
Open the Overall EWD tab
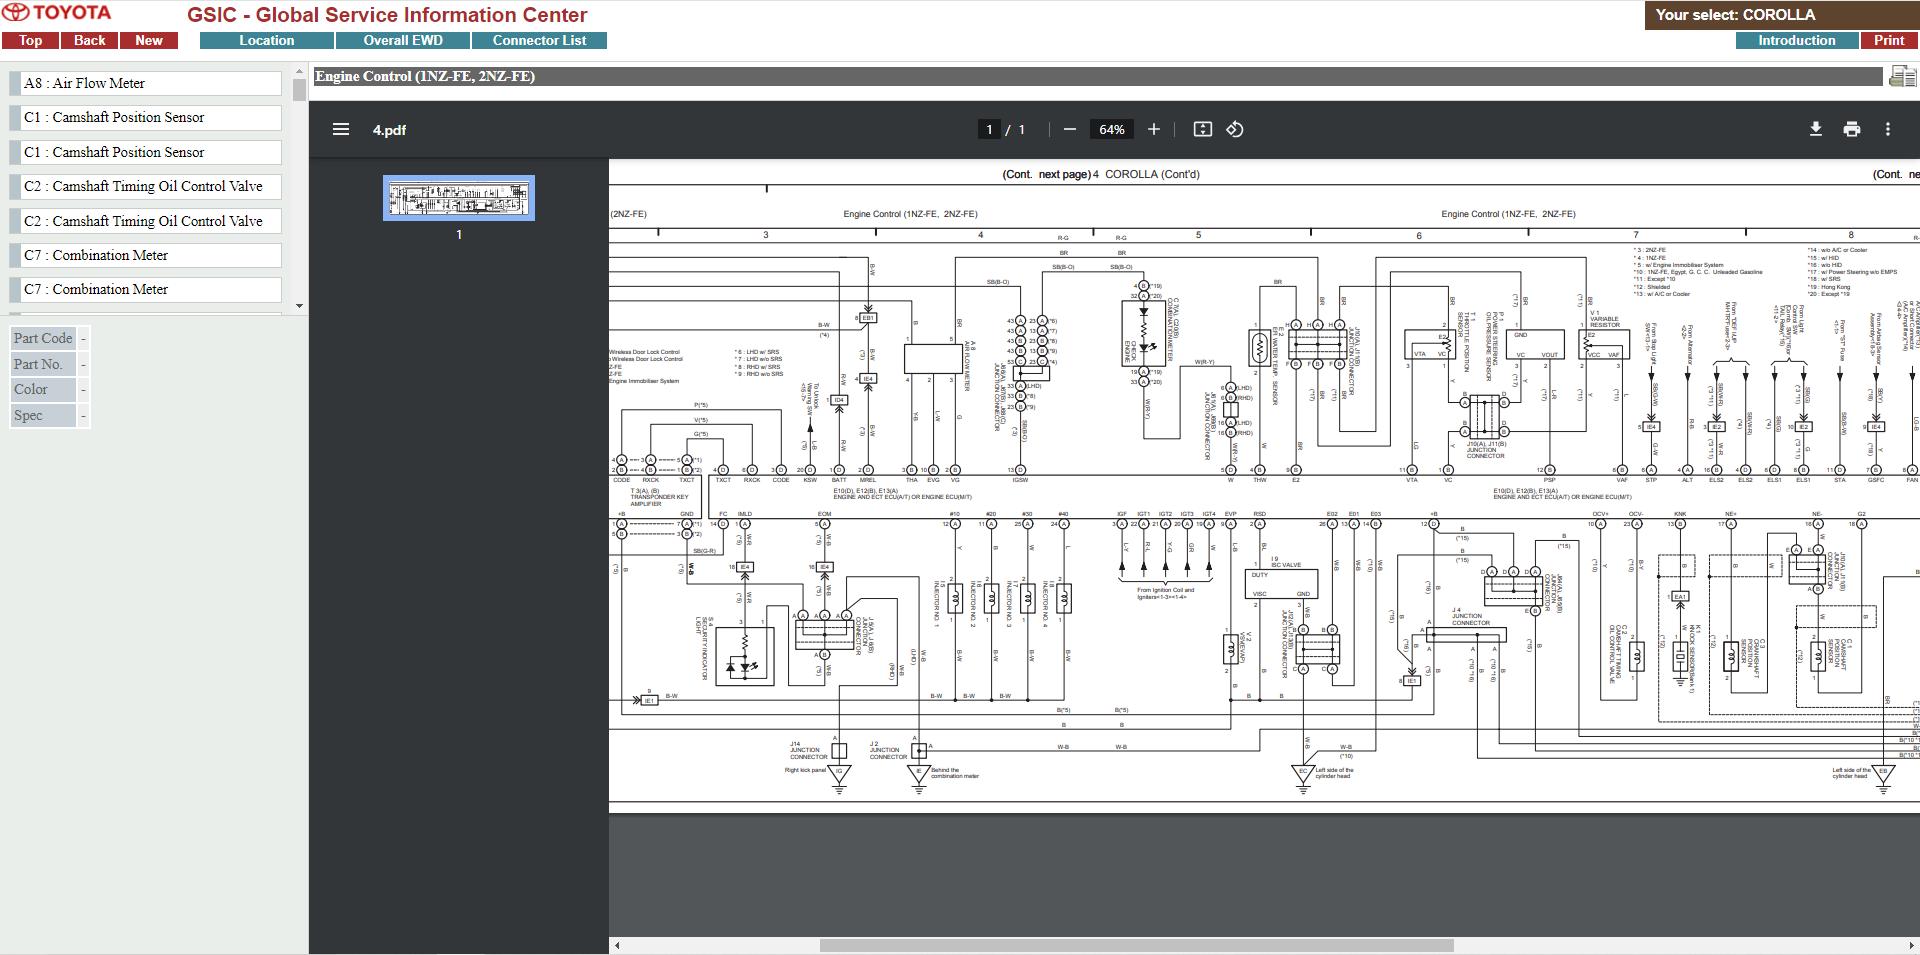coord(403,41)
